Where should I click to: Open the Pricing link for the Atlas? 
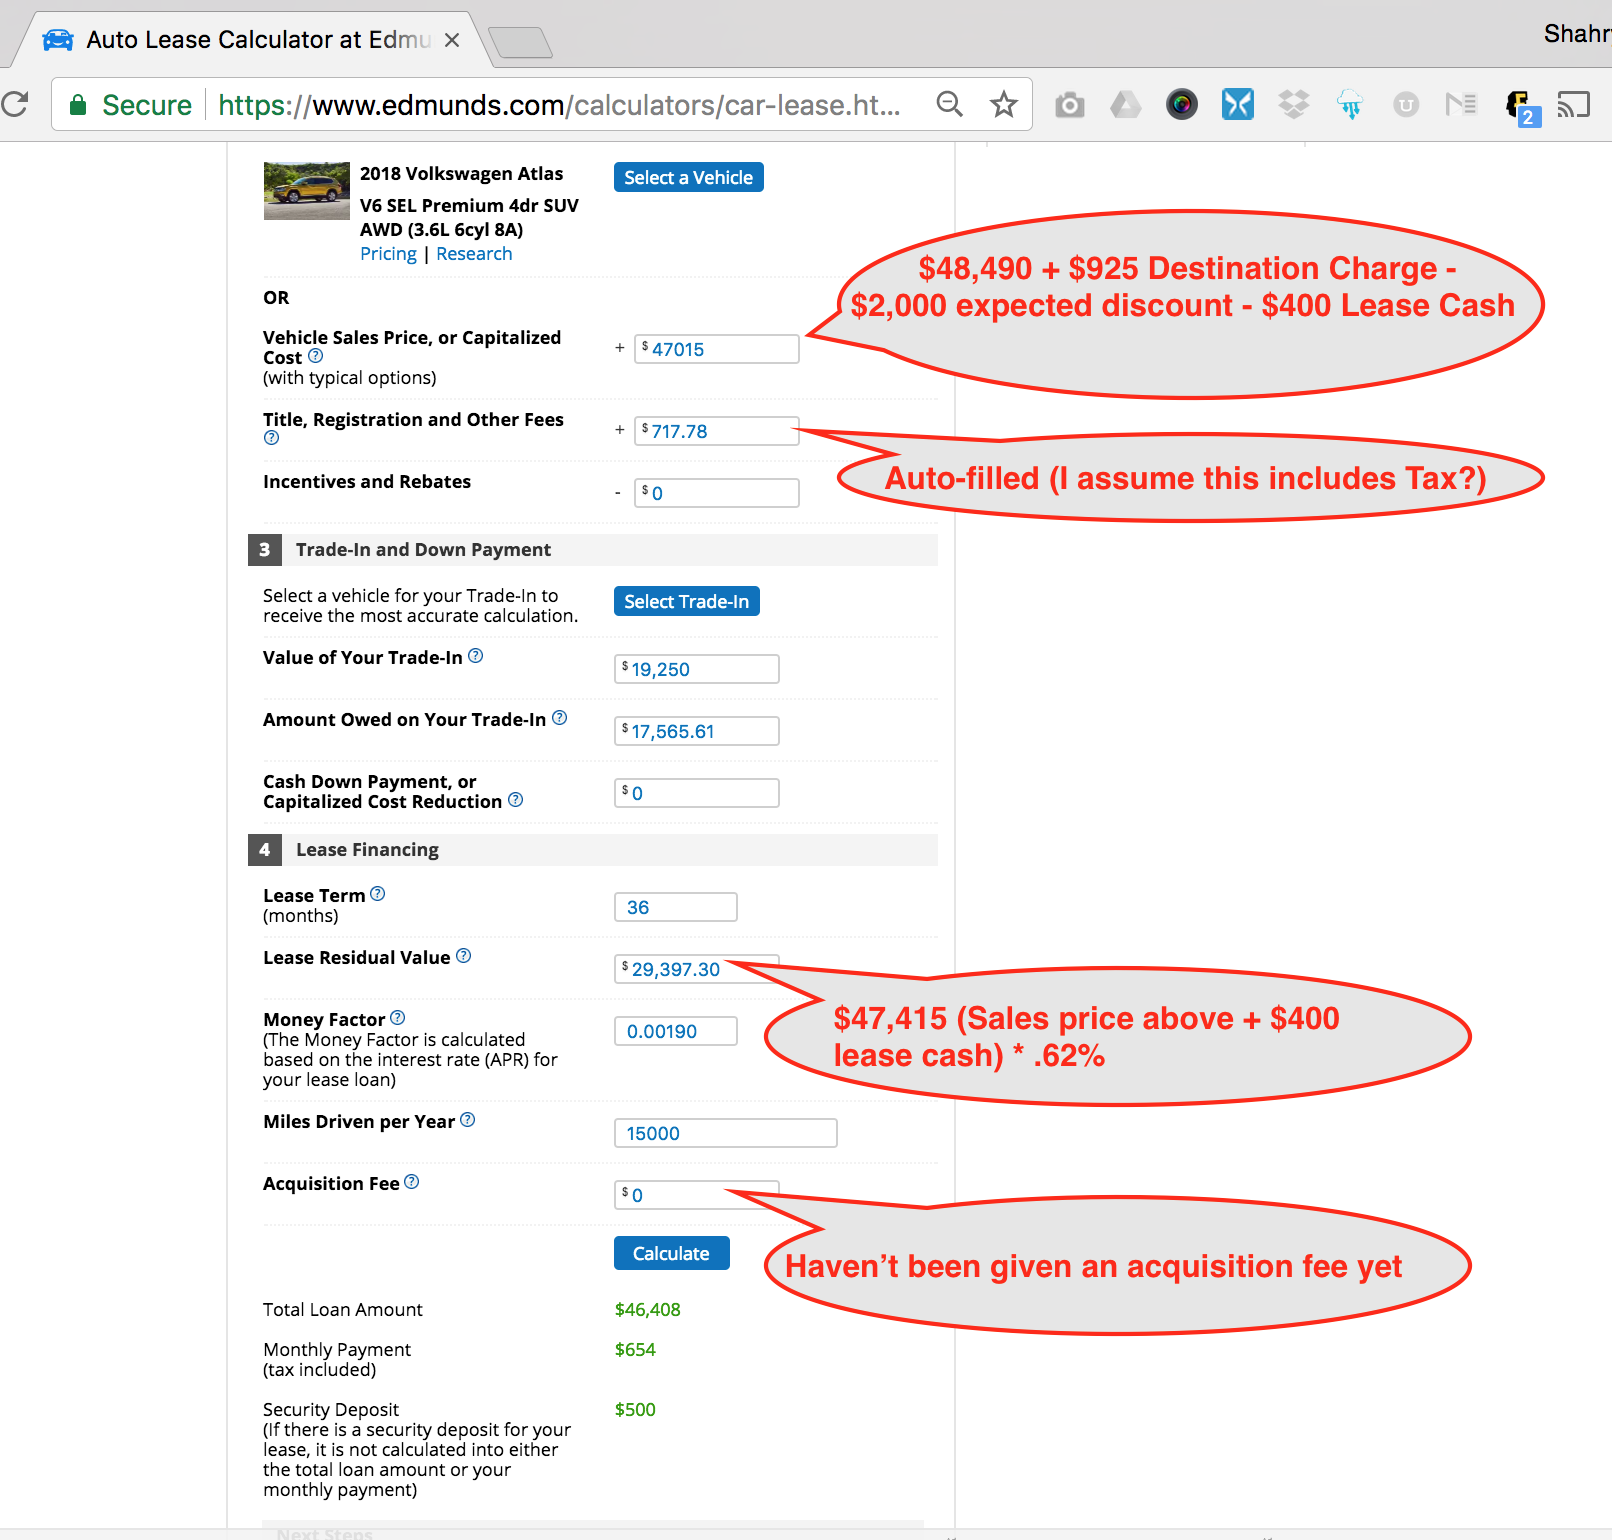click(388, 254)
